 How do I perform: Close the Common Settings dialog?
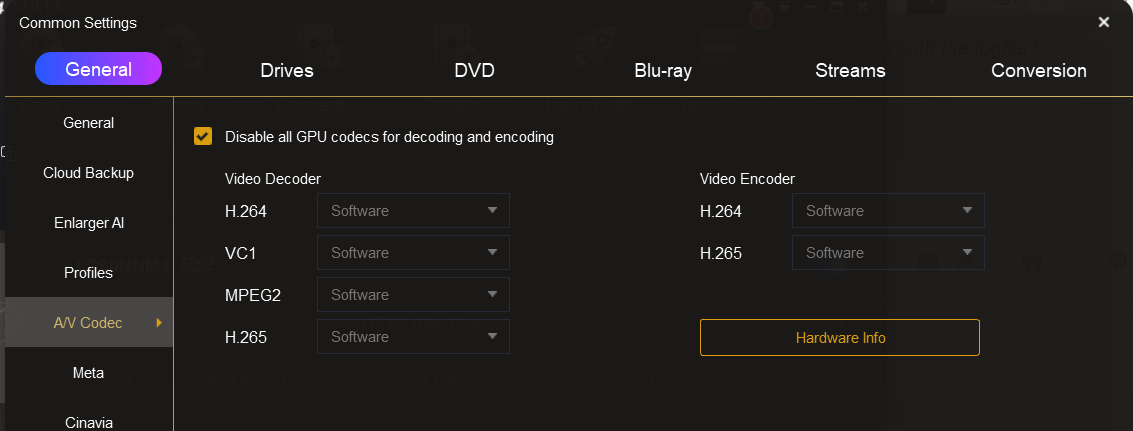tap(1103, 22)
